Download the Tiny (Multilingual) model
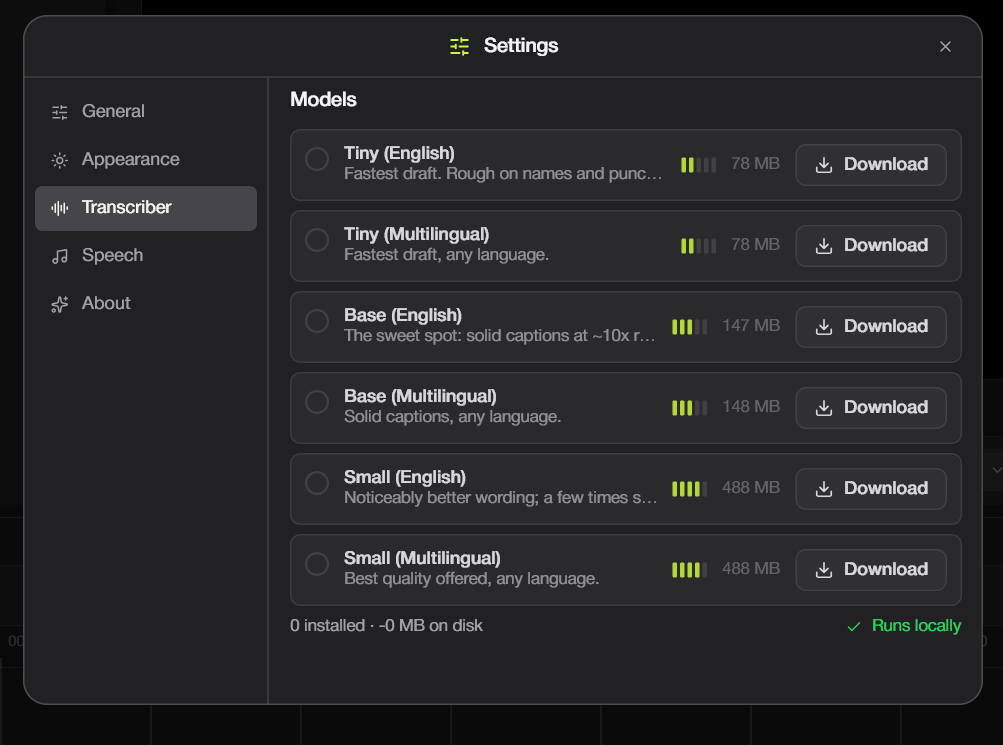 (871, 246)
